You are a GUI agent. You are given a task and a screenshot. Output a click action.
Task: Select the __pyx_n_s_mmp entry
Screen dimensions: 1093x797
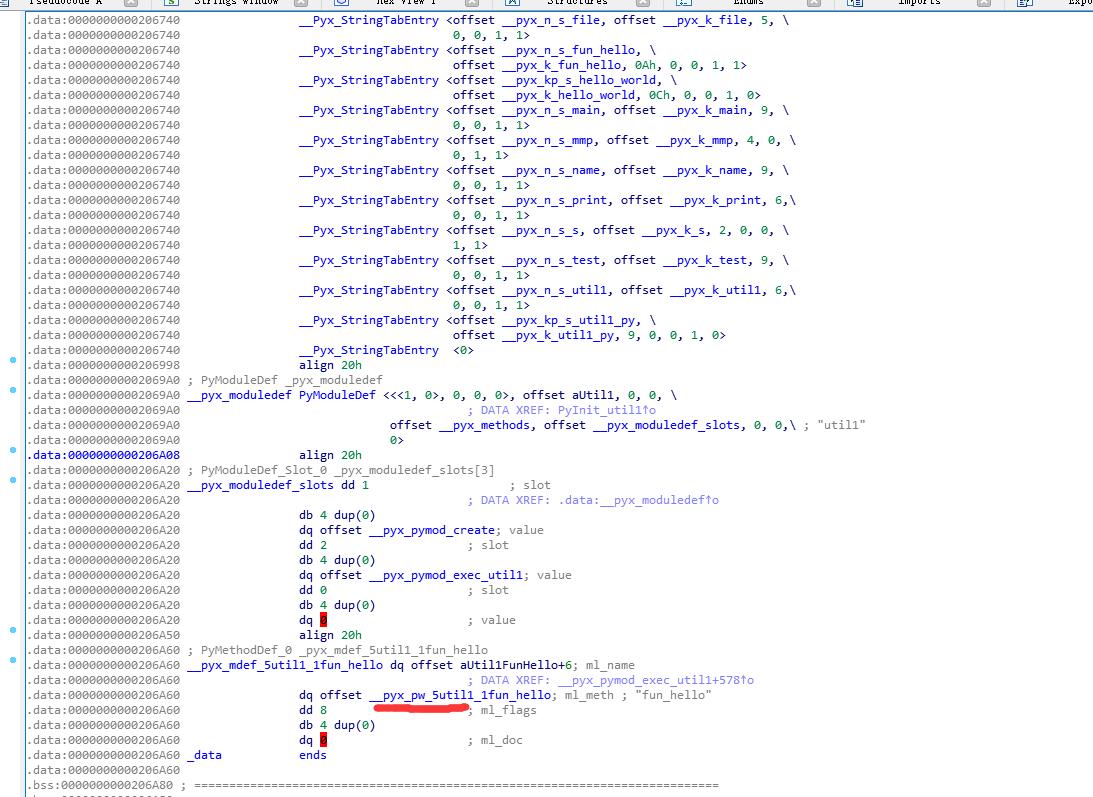547,140
